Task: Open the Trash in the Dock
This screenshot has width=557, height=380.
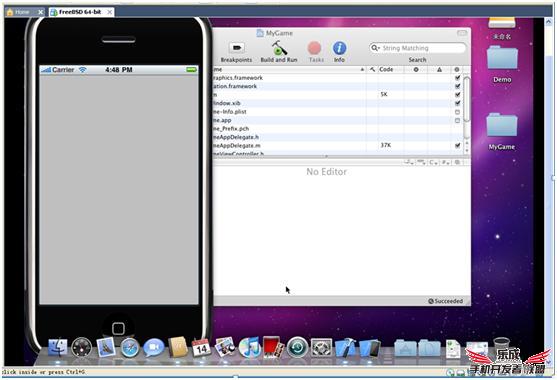Action: click(x=502, y=346)
